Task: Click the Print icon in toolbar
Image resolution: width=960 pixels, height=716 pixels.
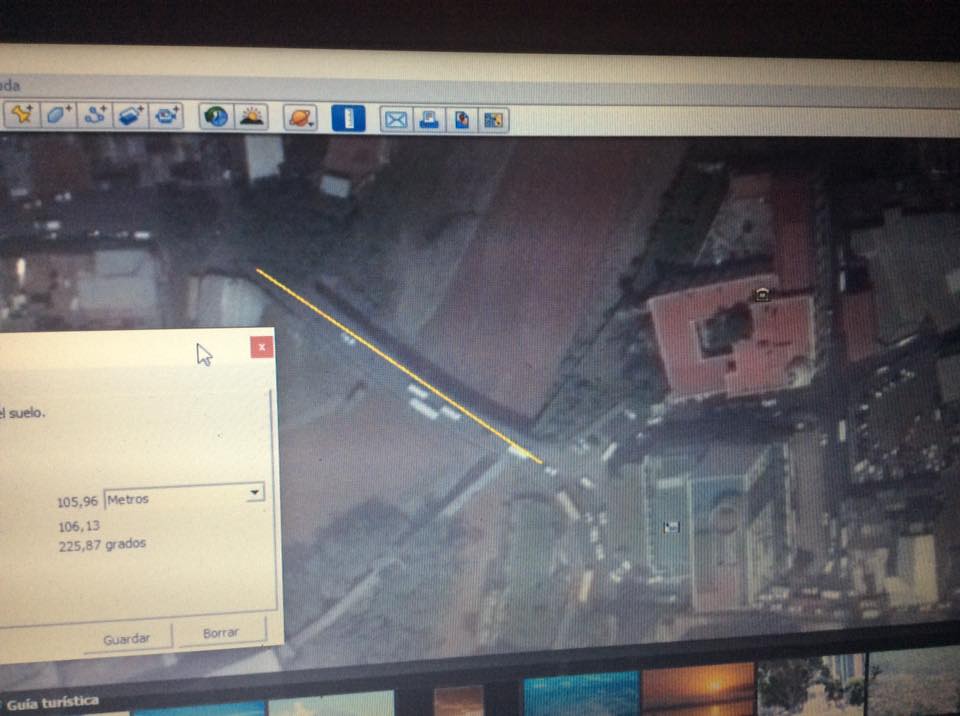Action: pos(429,120)
